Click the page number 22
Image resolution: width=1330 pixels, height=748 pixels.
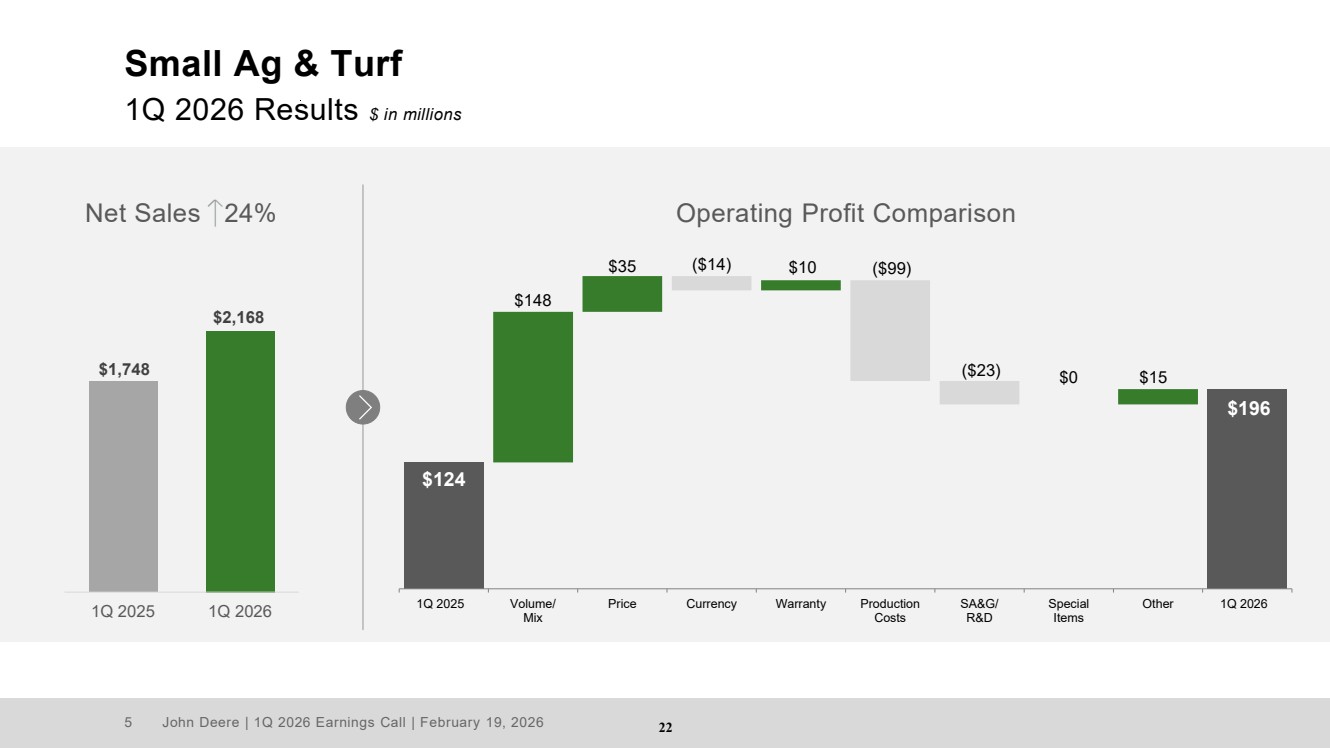(665, 727)
